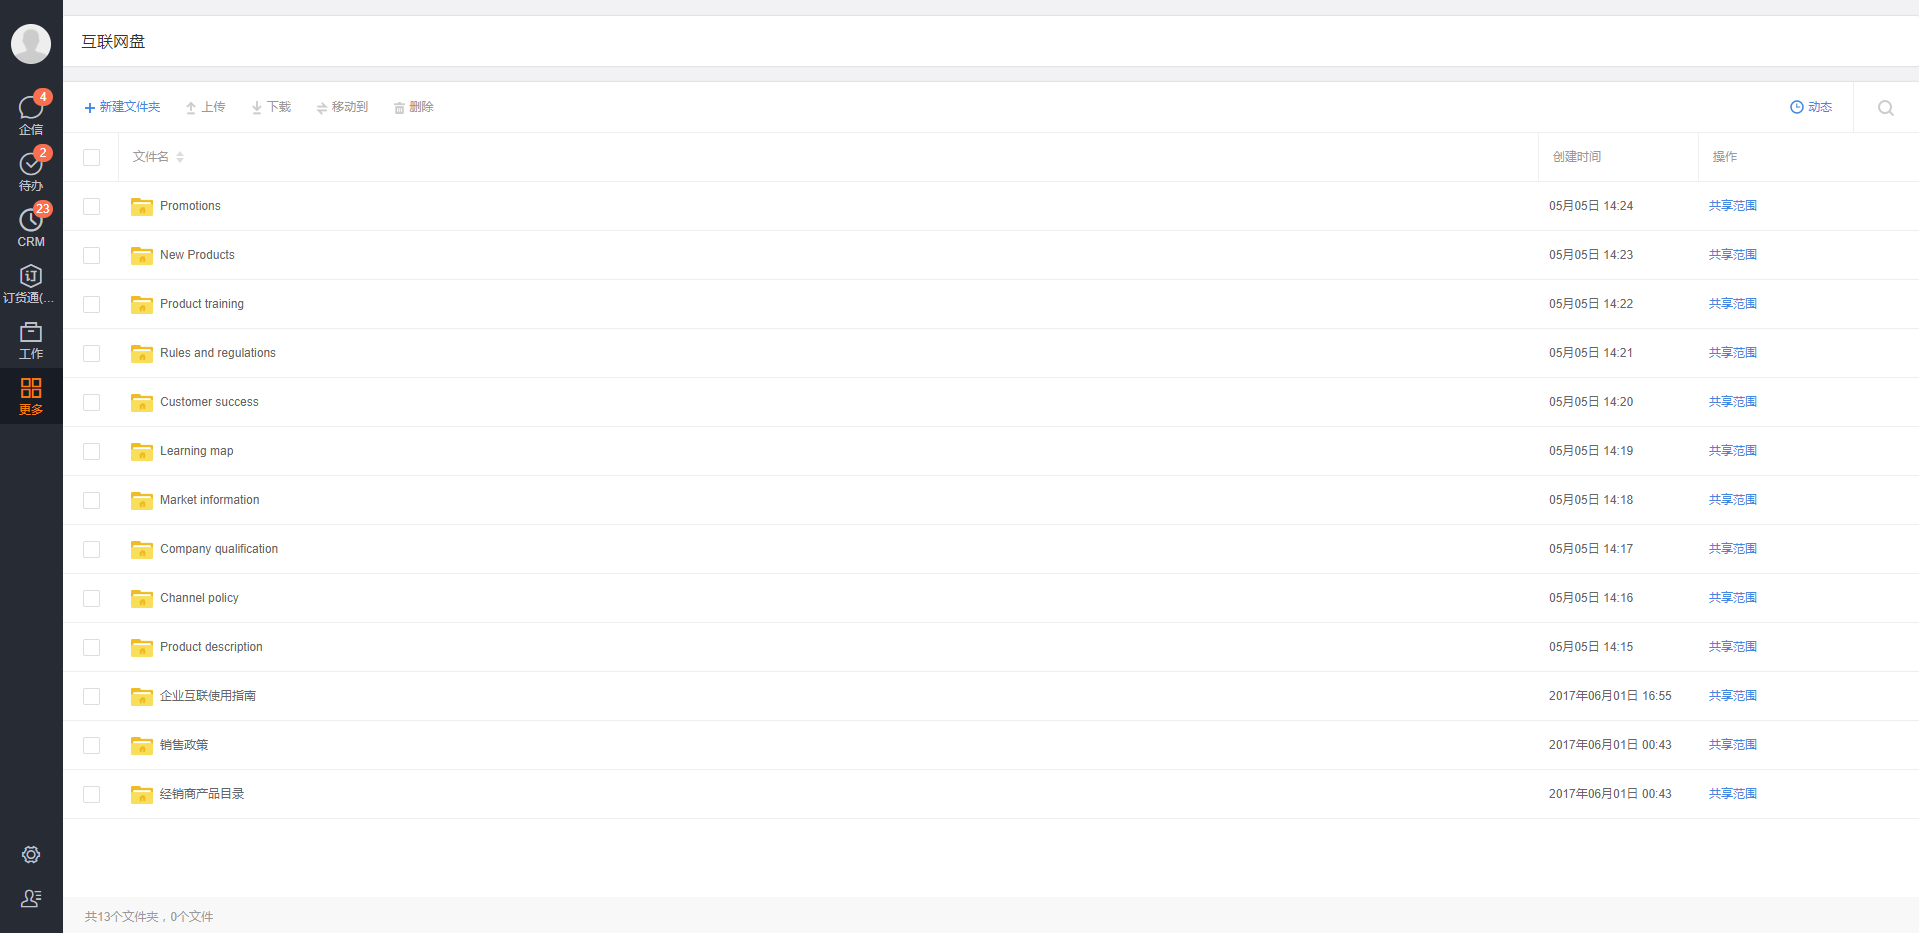Tick the select-all checkbox in header
This screenshot has width=1919, height=933.
(92, 157)
